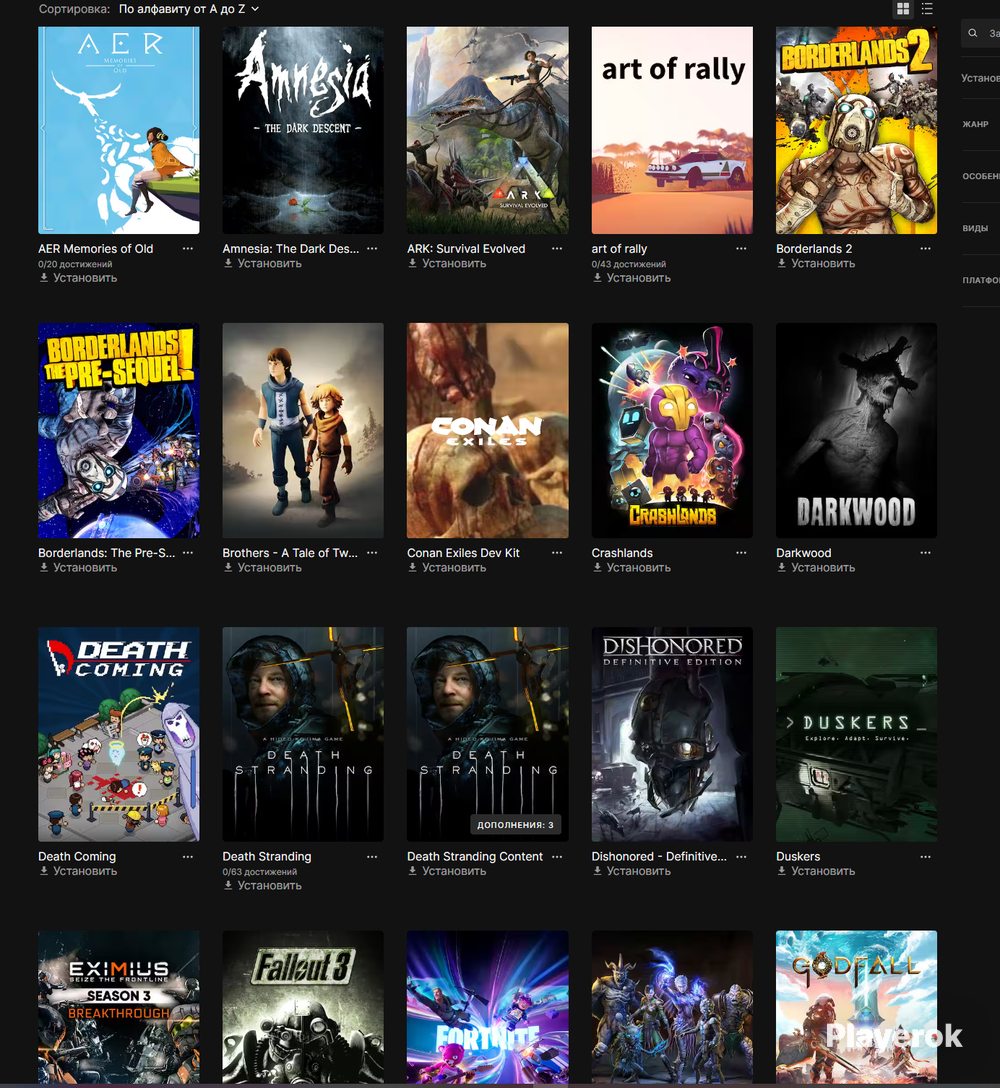This screenshot has width=1000, height=1088.
Task: Open more options for Conan Exiles Dev Kit
Action: [x=557, y=553]
